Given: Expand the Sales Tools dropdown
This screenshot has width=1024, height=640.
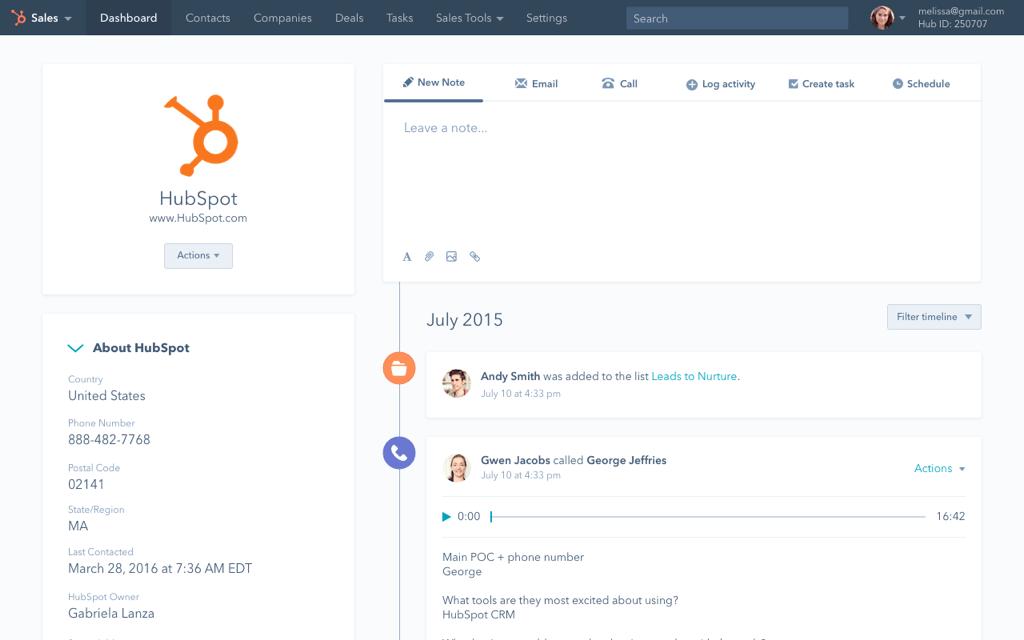Looking at the screenshot, I should point(469,18).
